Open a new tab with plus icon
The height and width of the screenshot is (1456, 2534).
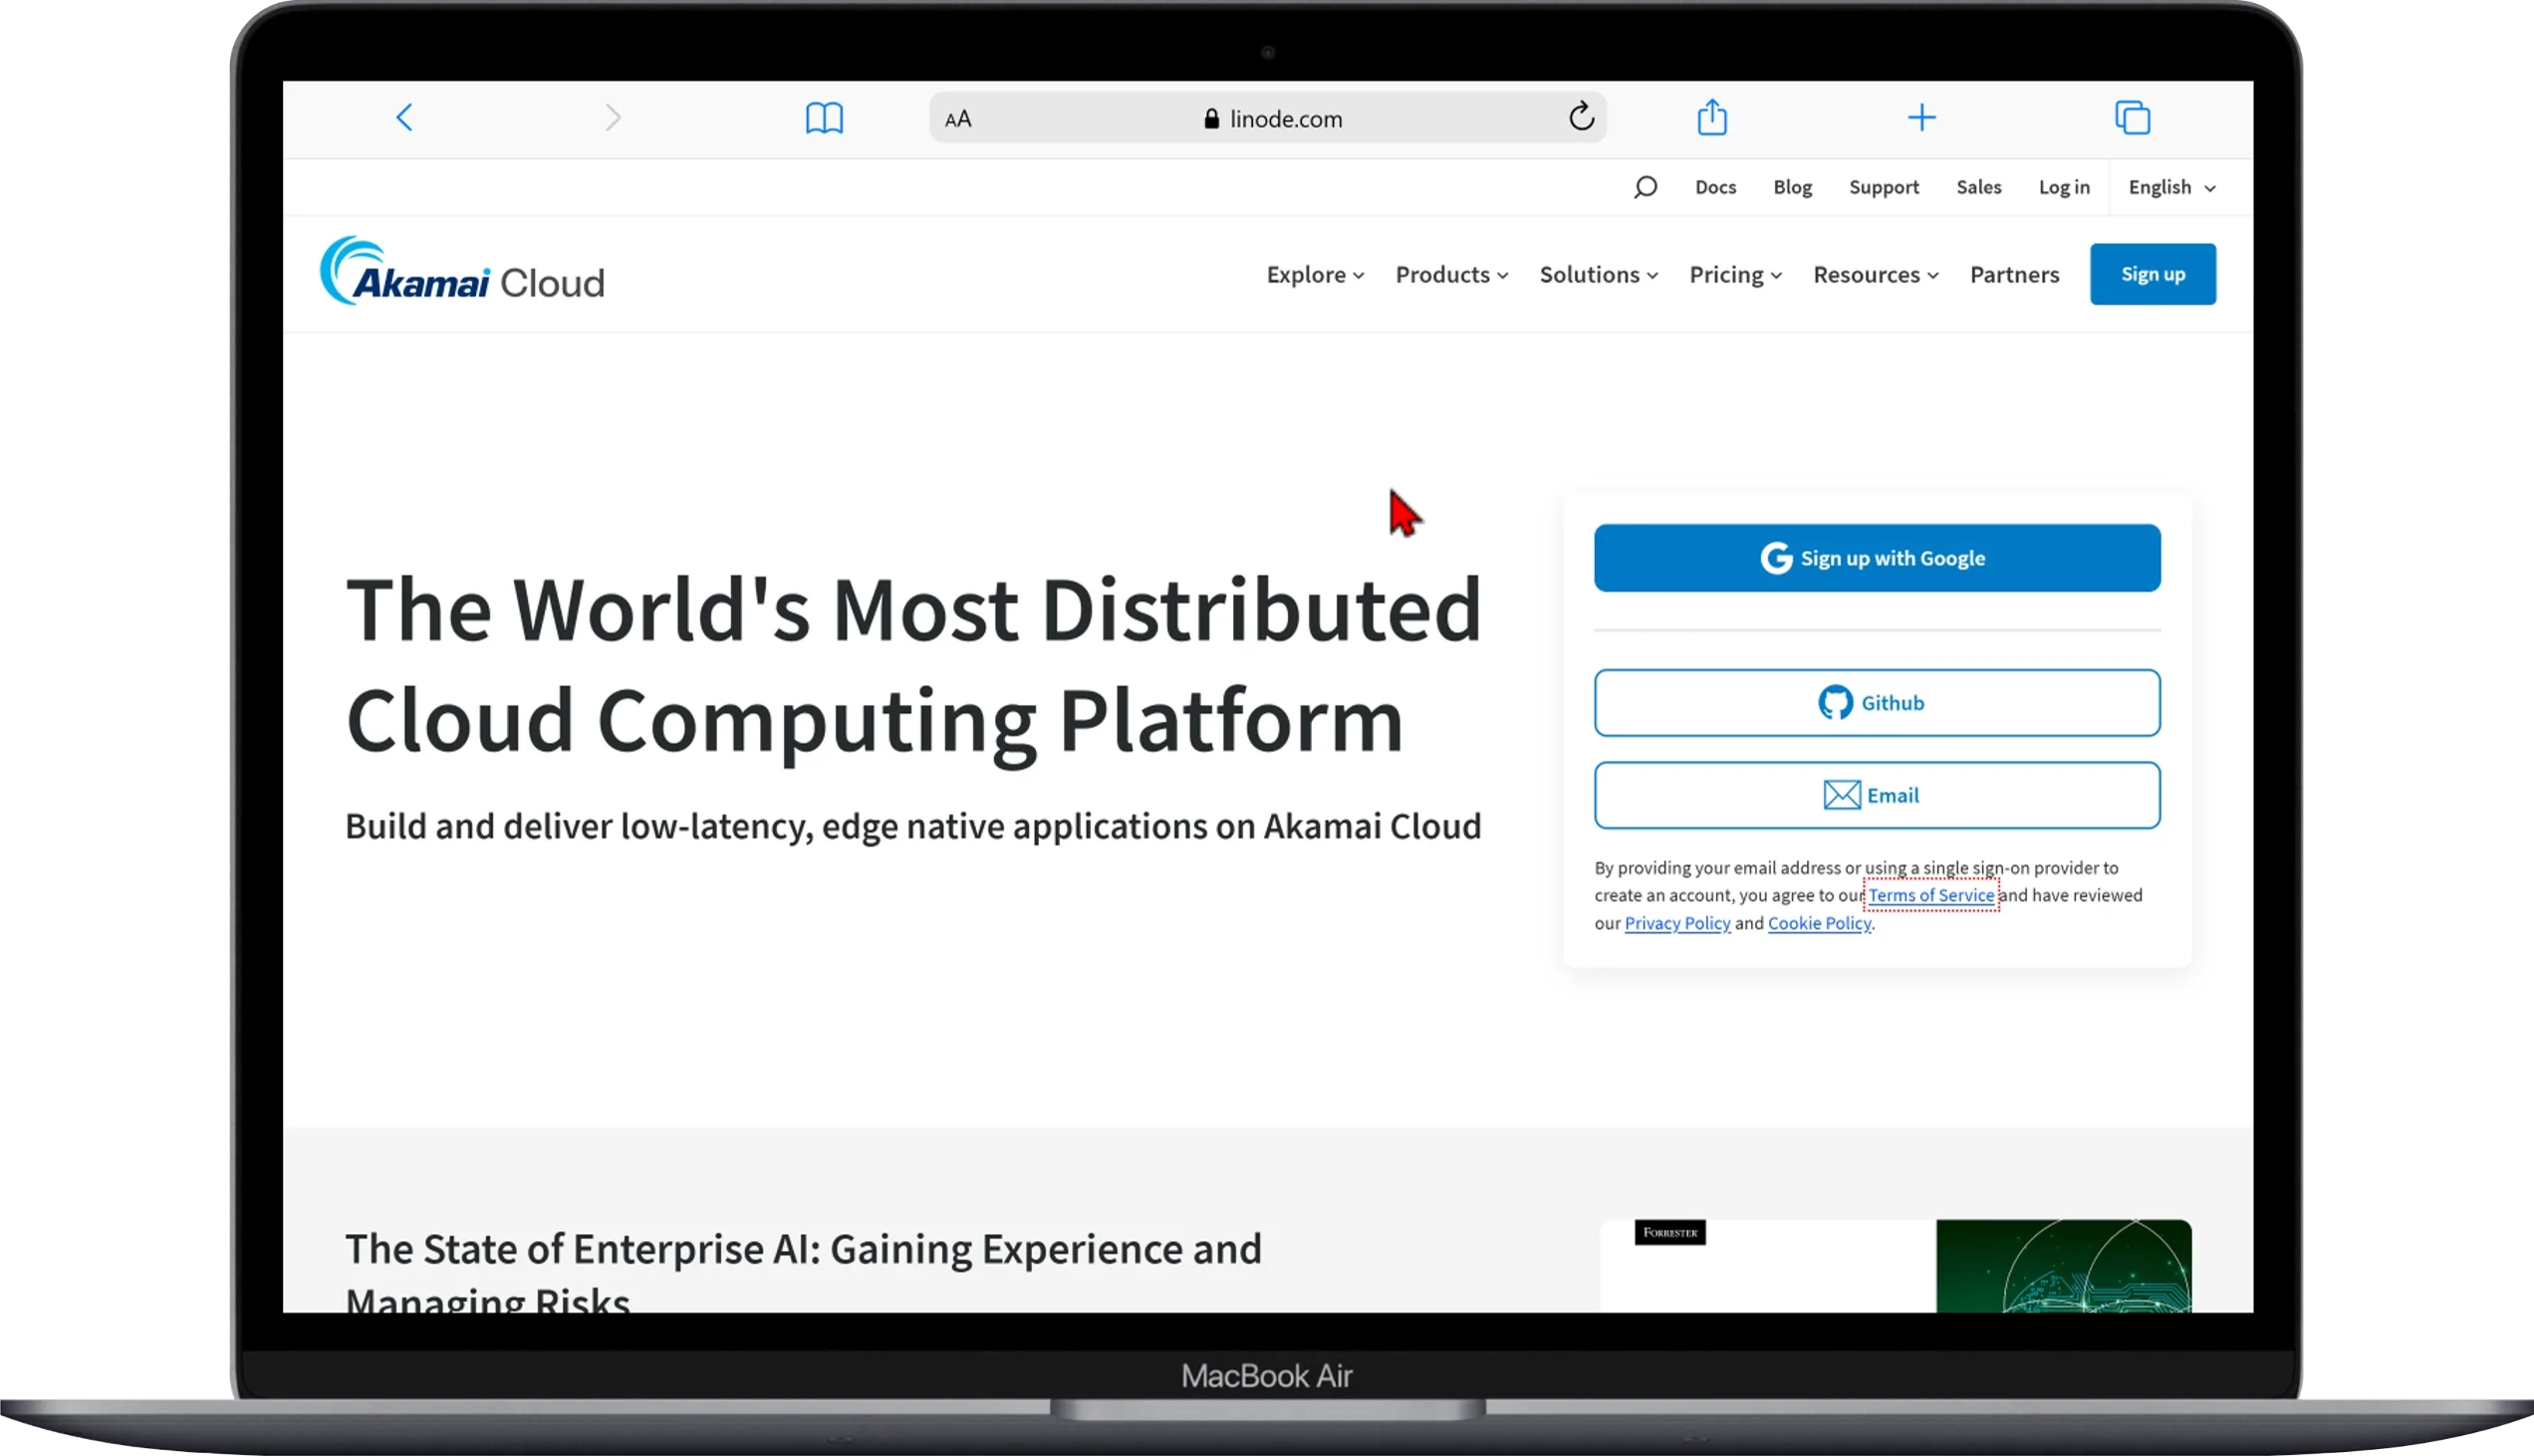pos(1921,118)
